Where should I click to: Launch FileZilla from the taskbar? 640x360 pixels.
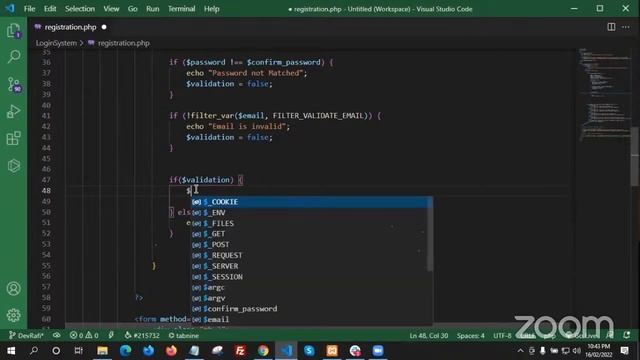[x=240, y=351]
